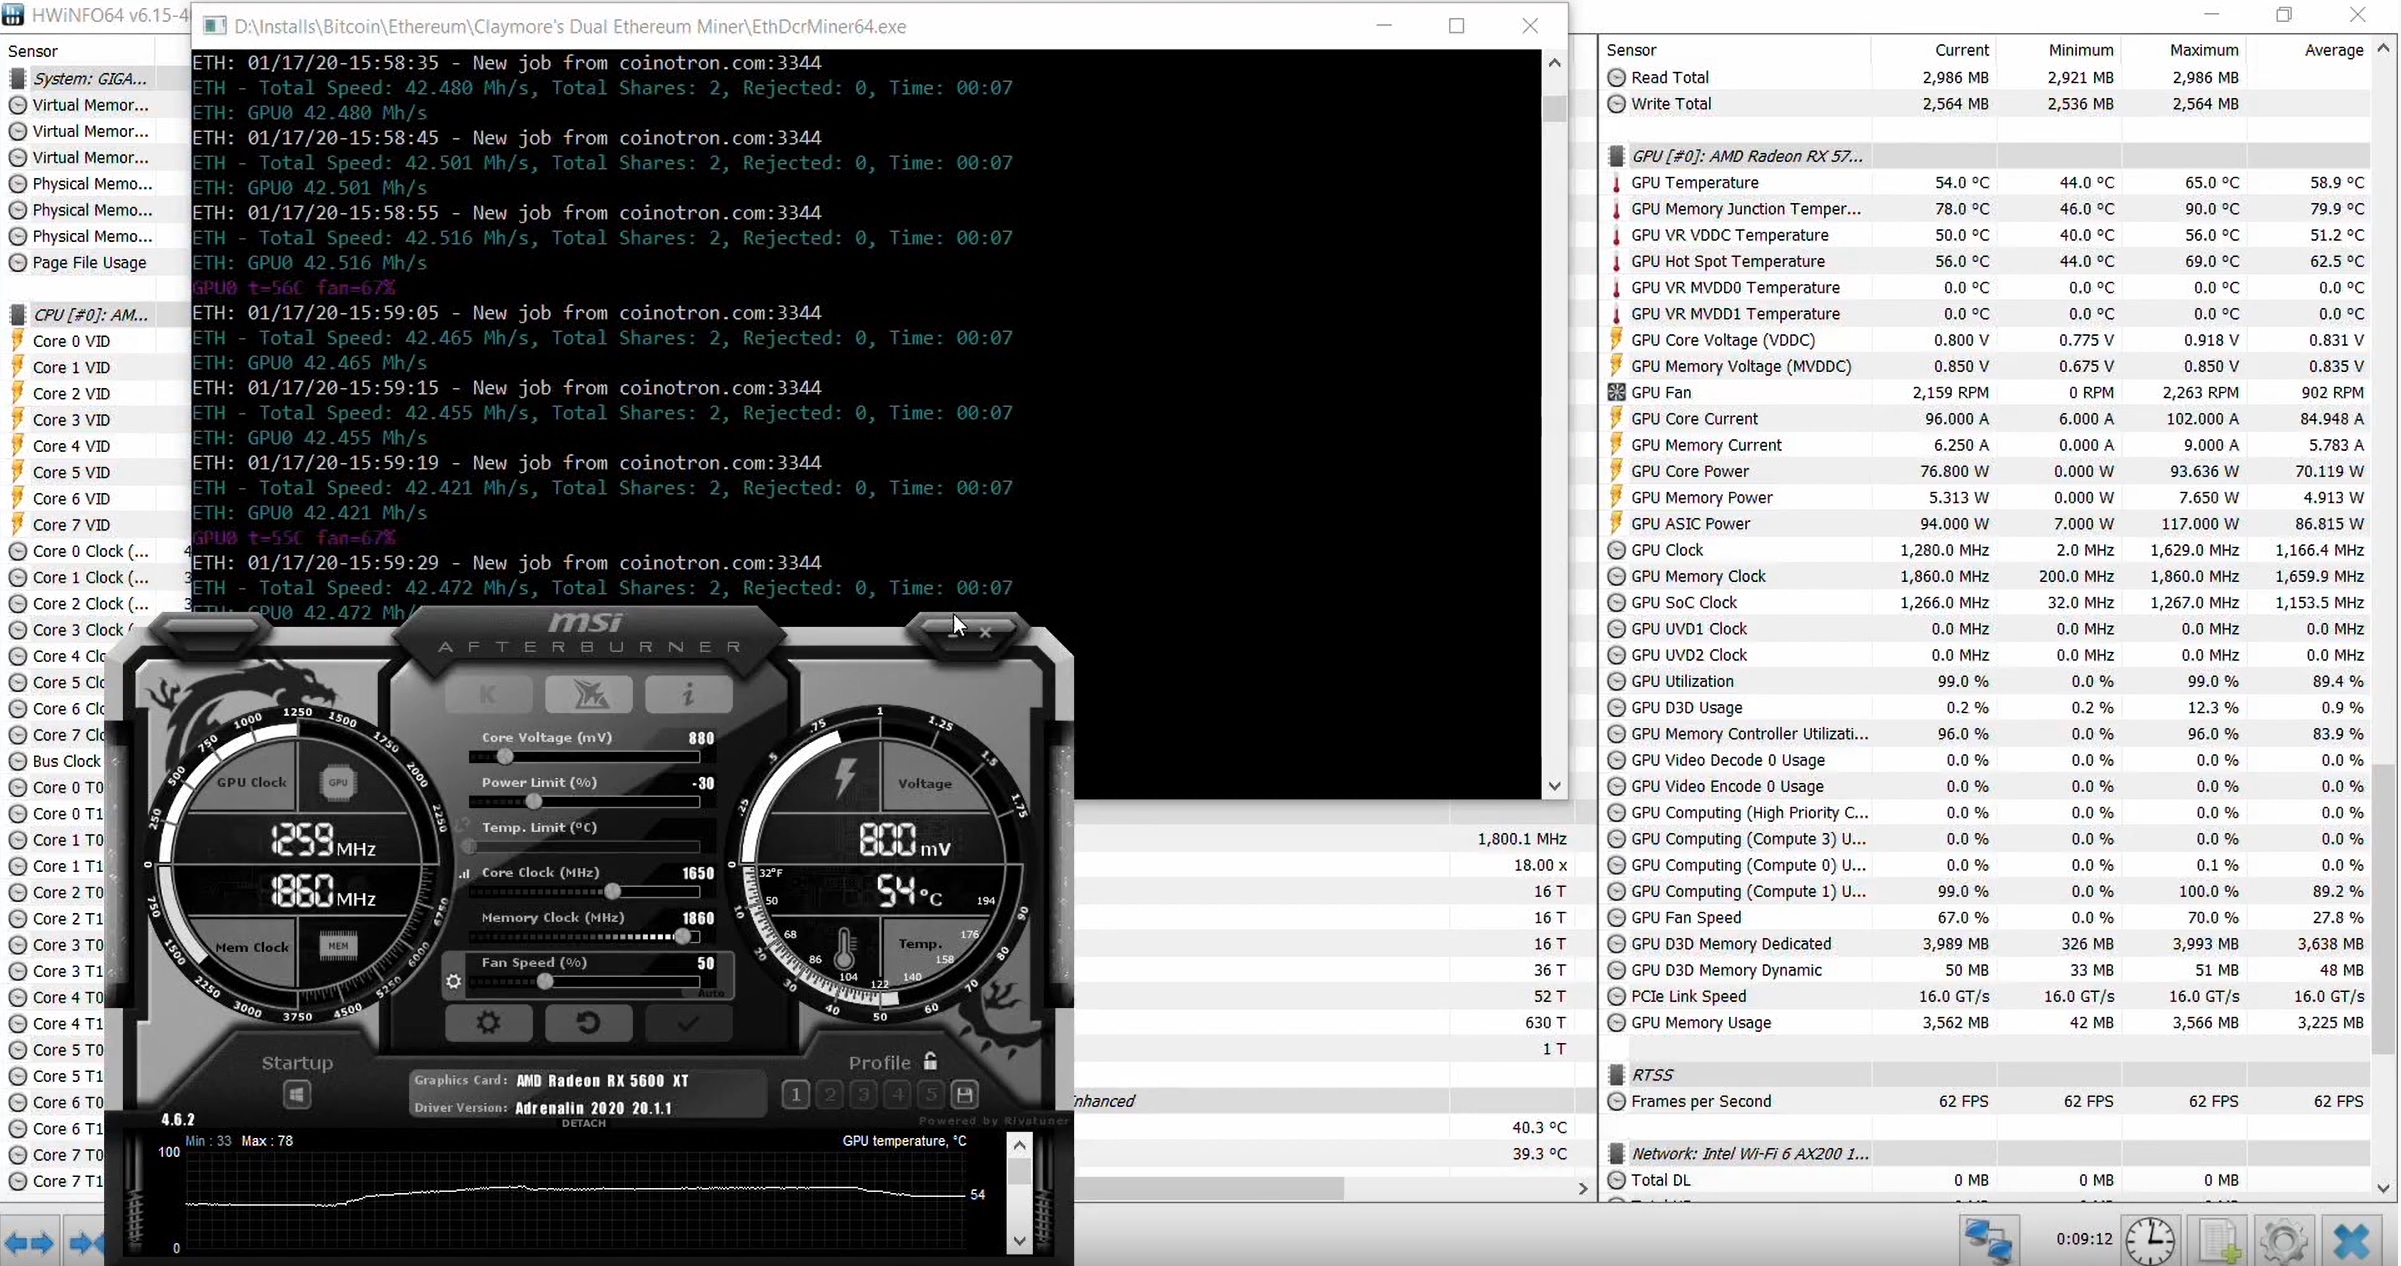Open HWiNFO sensor settings gear
The width and height of the screenshot is (2401, 1266).
point(2284,1240)
